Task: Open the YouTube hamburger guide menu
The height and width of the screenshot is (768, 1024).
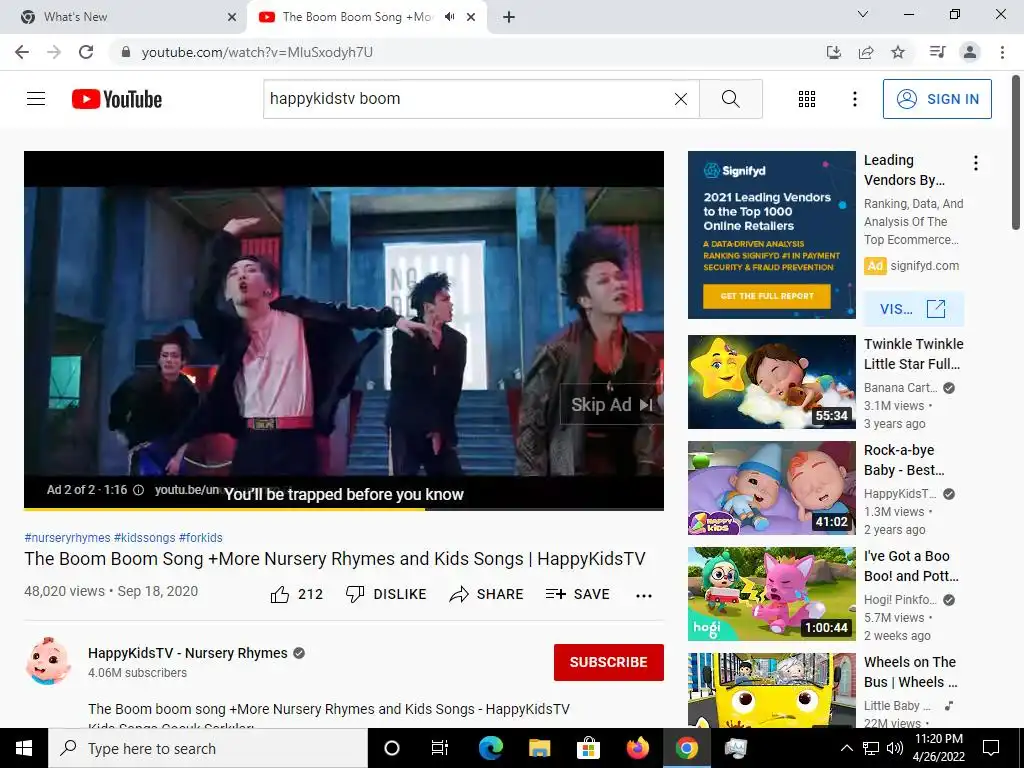Action: (x=36, y=99)
